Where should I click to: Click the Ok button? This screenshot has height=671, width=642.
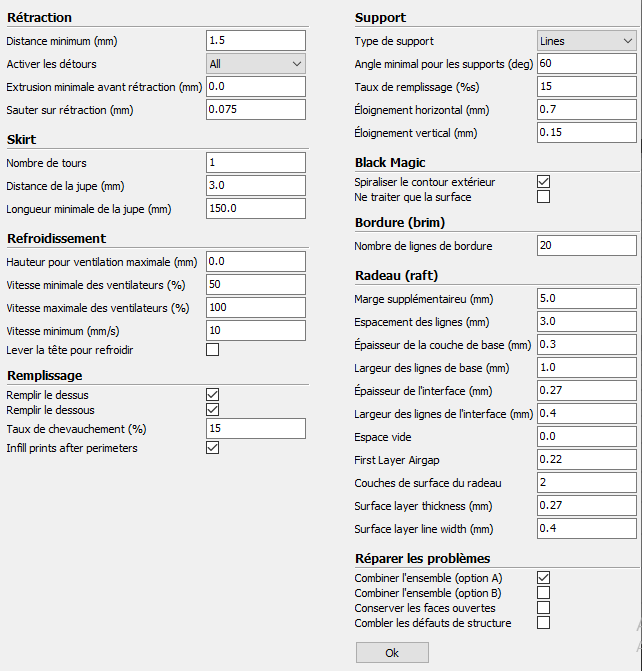pos(392,653)
